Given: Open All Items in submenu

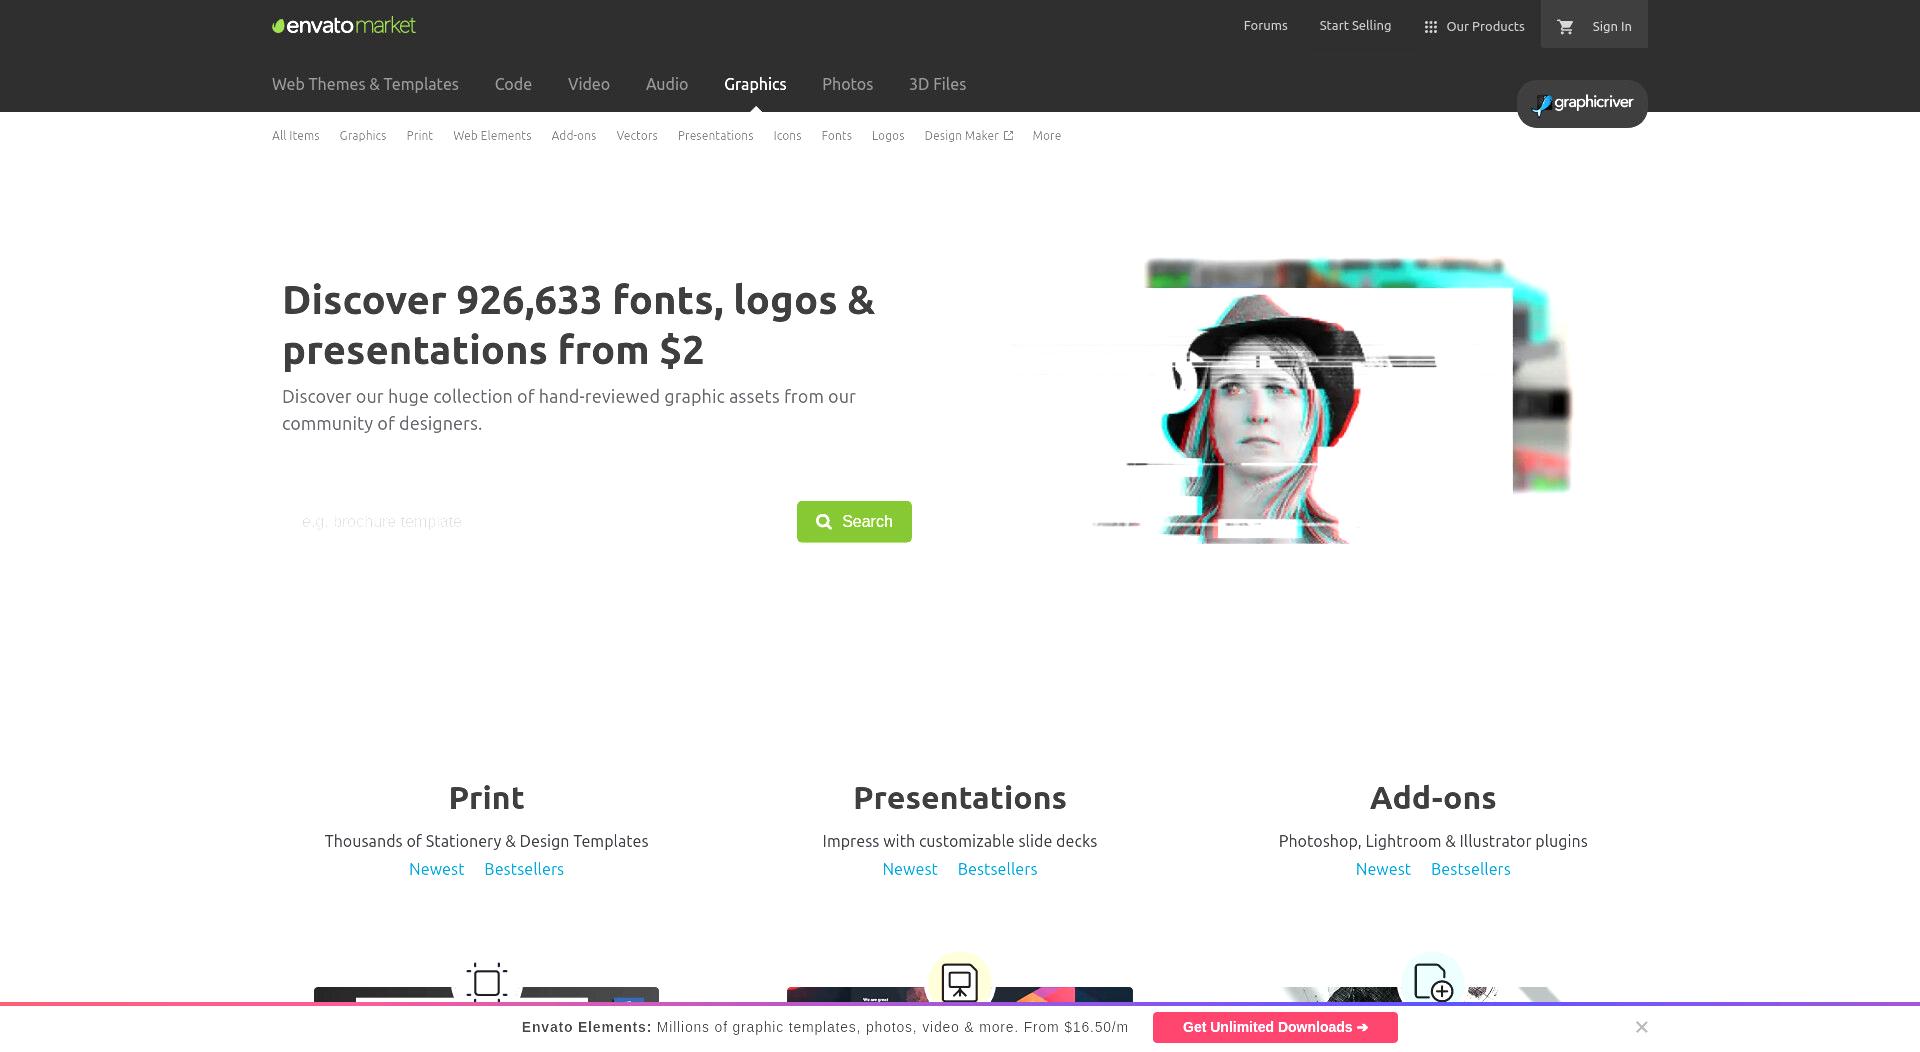Looking at the screenshot, I should tap(295, 136).
